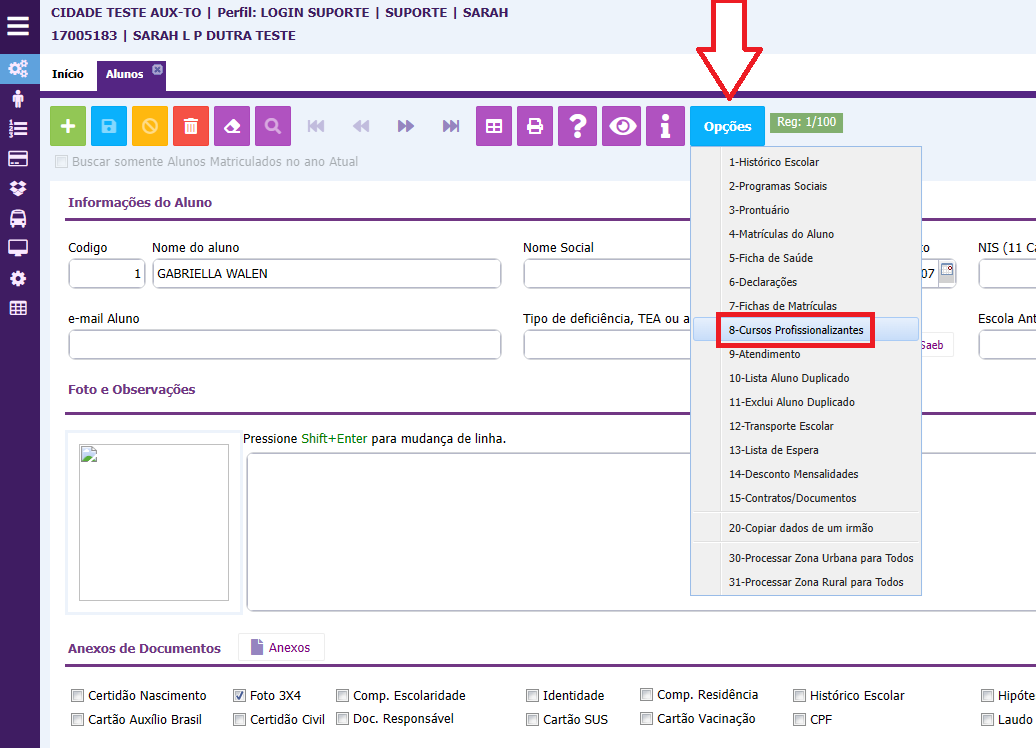Switch to the Início tab
The height and width of the screenshot is (748, 1036).
coord(68,74)
